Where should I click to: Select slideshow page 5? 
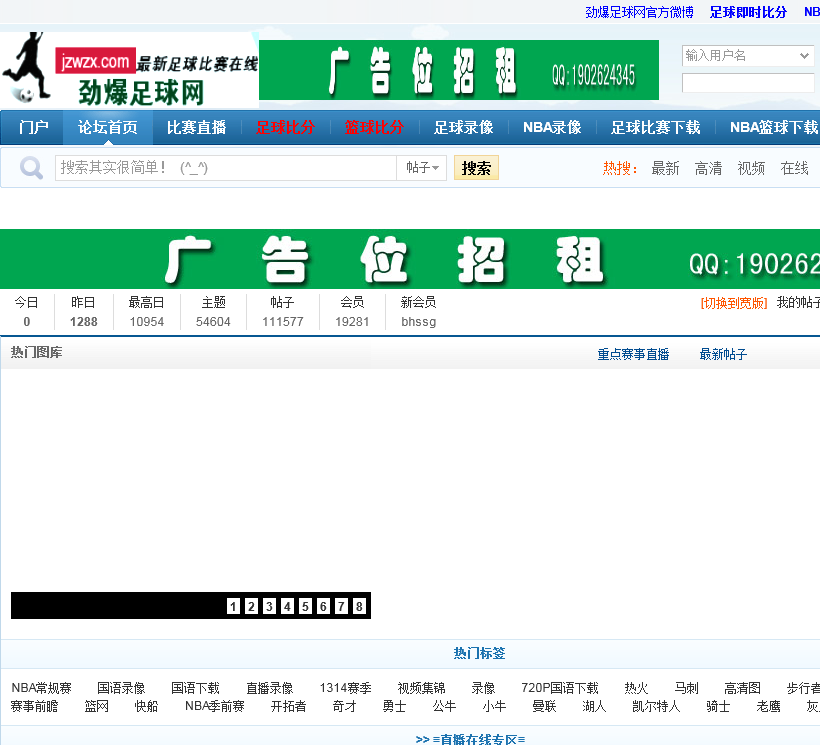[305, 606]
